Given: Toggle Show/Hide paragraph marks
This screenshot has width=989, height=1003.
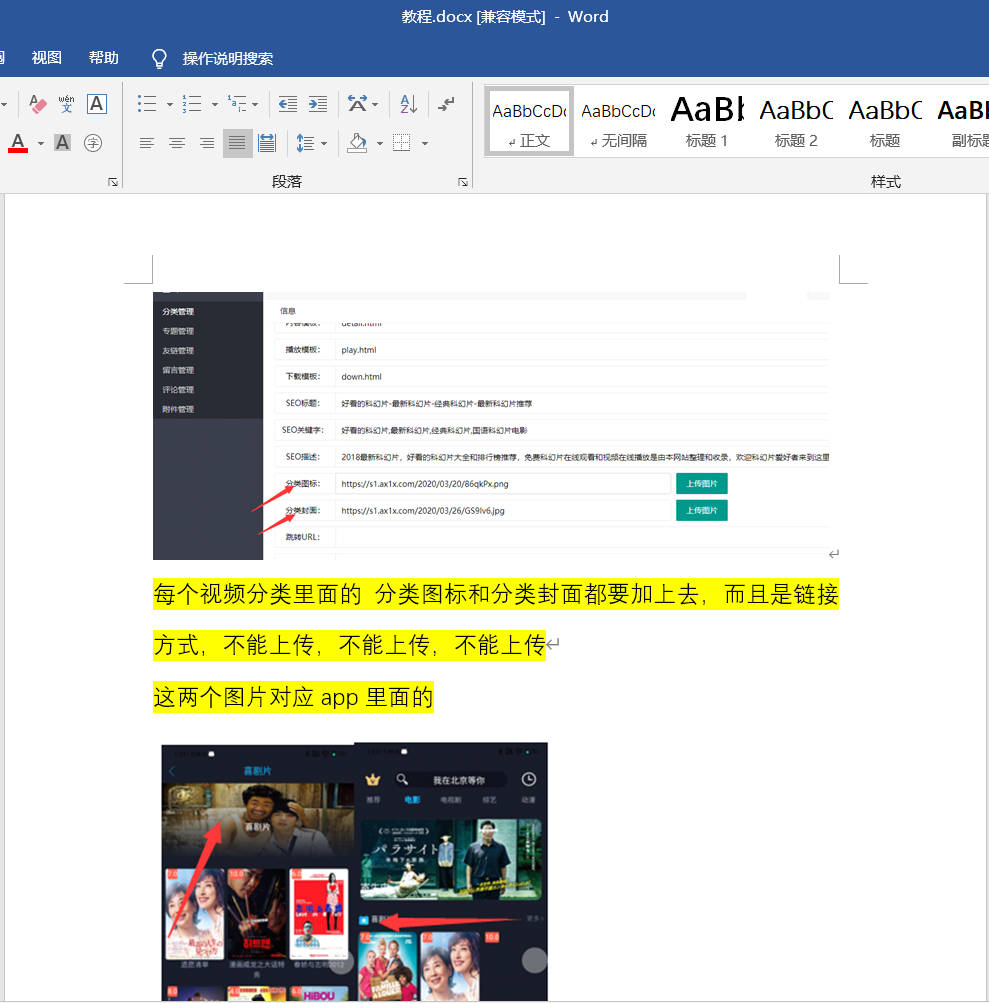Looking at the screenshot, I should click(446, 104).
